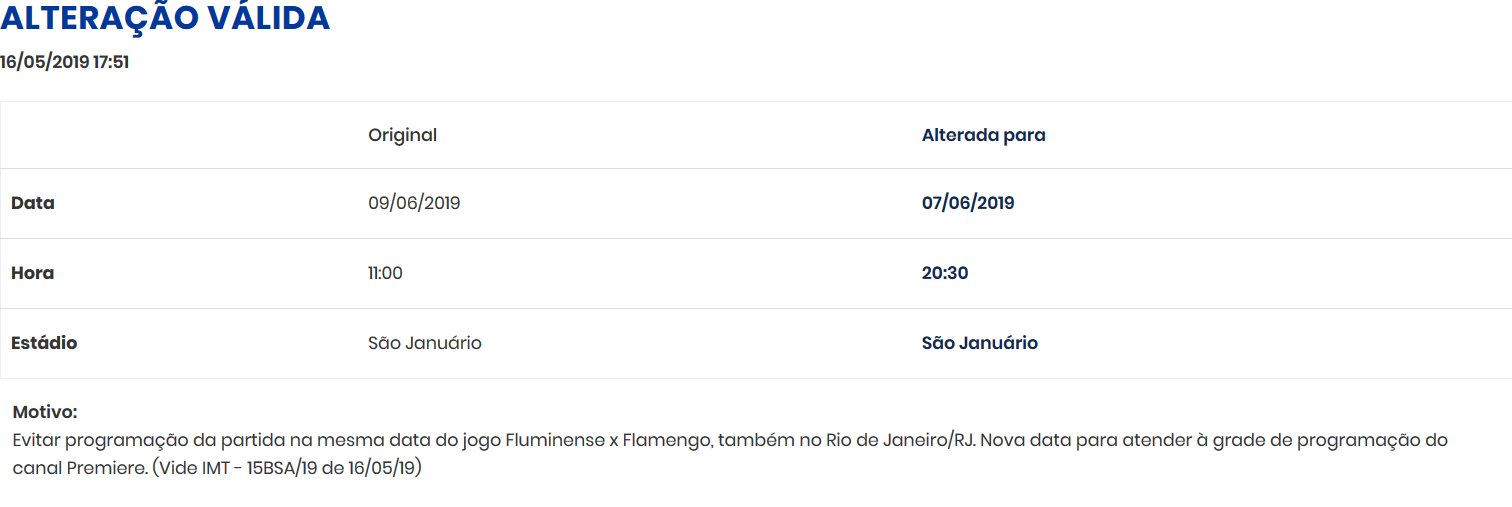Click the original time 11:00
This screenshot has height=507, width=1512.
[x=385, y=273]
